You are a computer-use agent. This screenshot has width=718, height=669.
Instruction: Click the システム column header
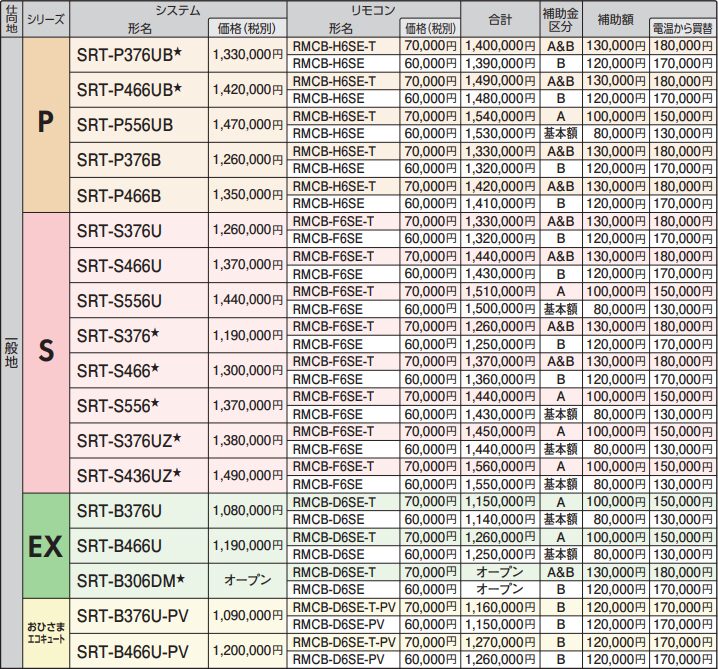coord(177,9)
